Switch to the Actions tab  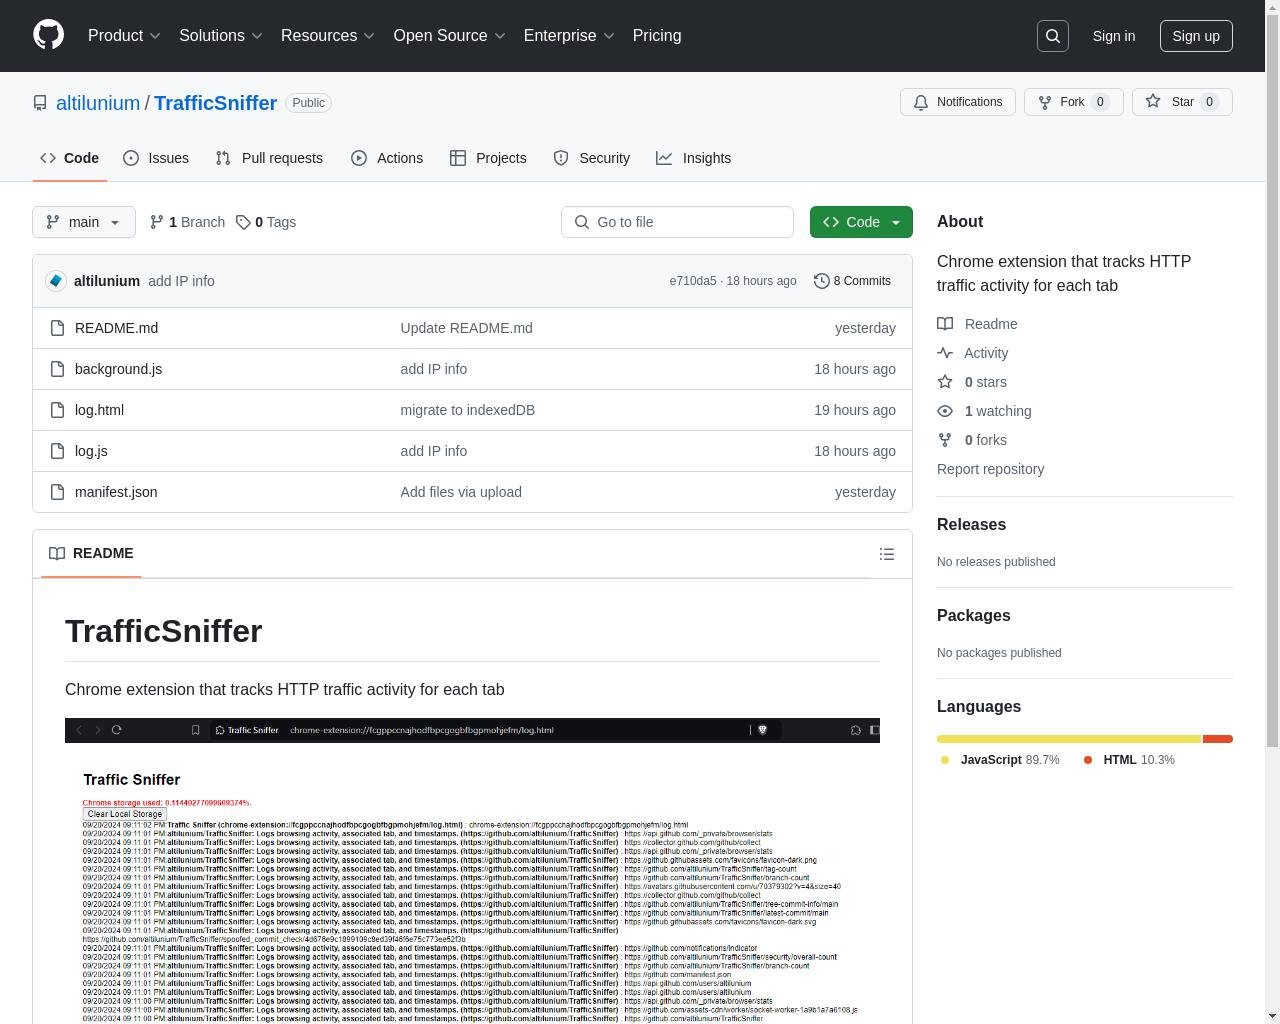pyautogui.click(x=387, y=158)
